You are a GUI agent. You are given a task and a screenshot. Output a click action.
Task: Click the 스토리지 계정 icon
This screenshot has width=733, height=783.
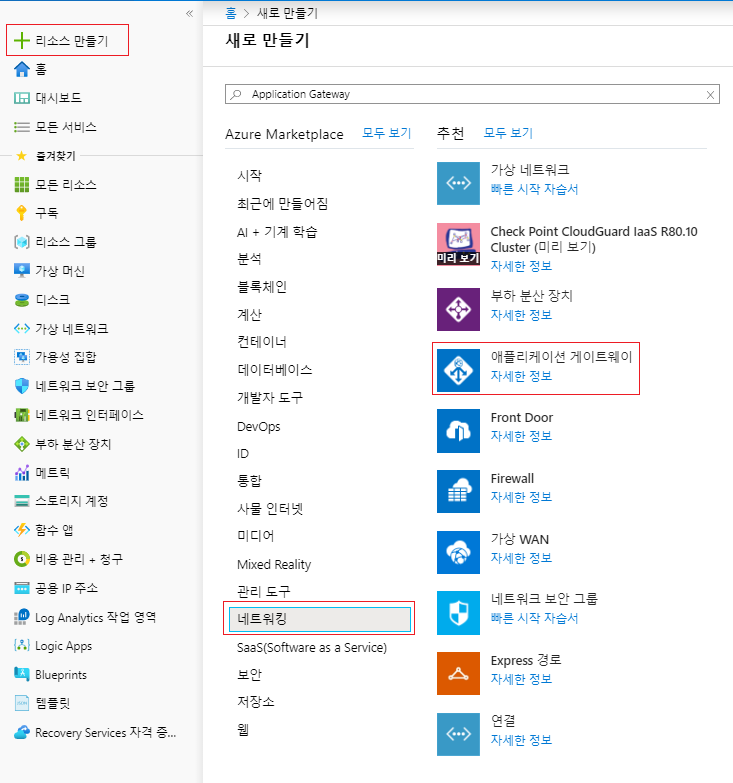tap(21, 501)
